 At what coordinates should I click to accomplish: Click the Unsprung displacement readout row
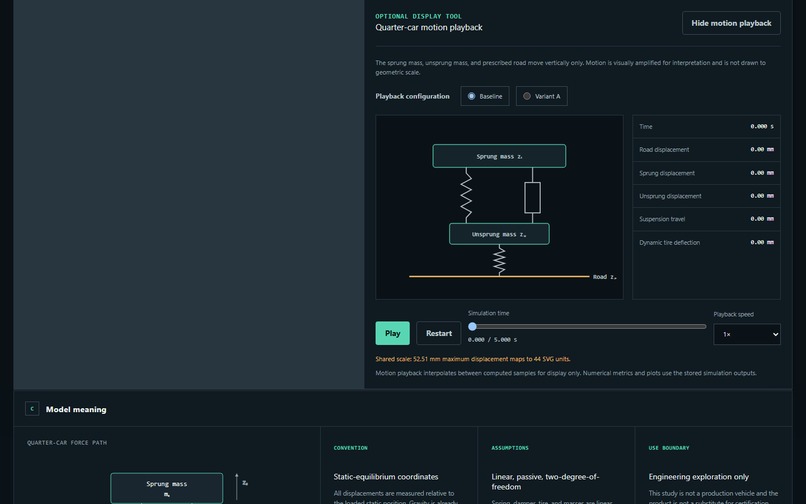pos(706,196)
